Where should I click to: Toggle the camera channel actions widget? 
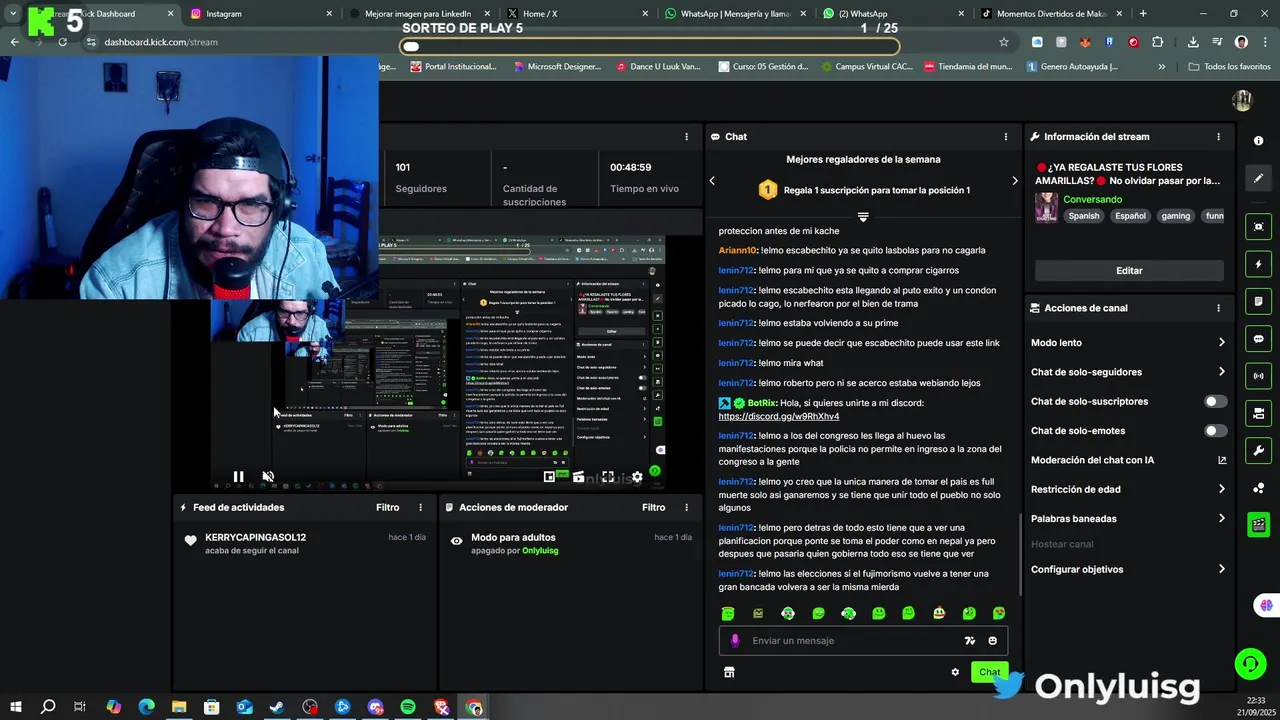[x=1258, y=413]
